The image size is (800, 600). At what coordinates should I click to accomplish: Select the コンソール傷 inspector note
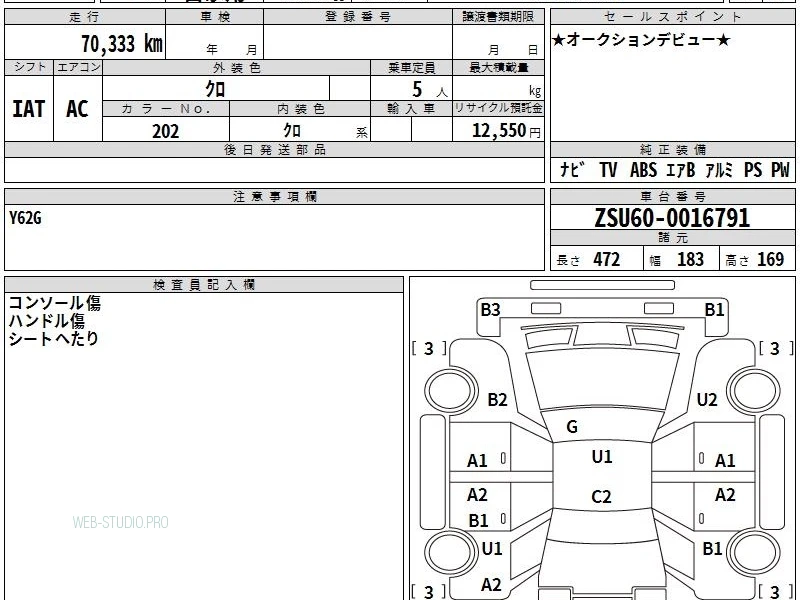click(55, 303)
